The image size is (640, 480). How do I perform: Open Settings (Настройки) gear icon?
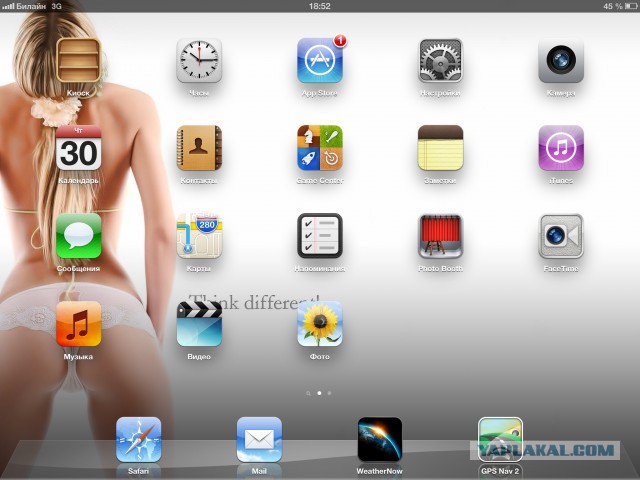point(440,60)
